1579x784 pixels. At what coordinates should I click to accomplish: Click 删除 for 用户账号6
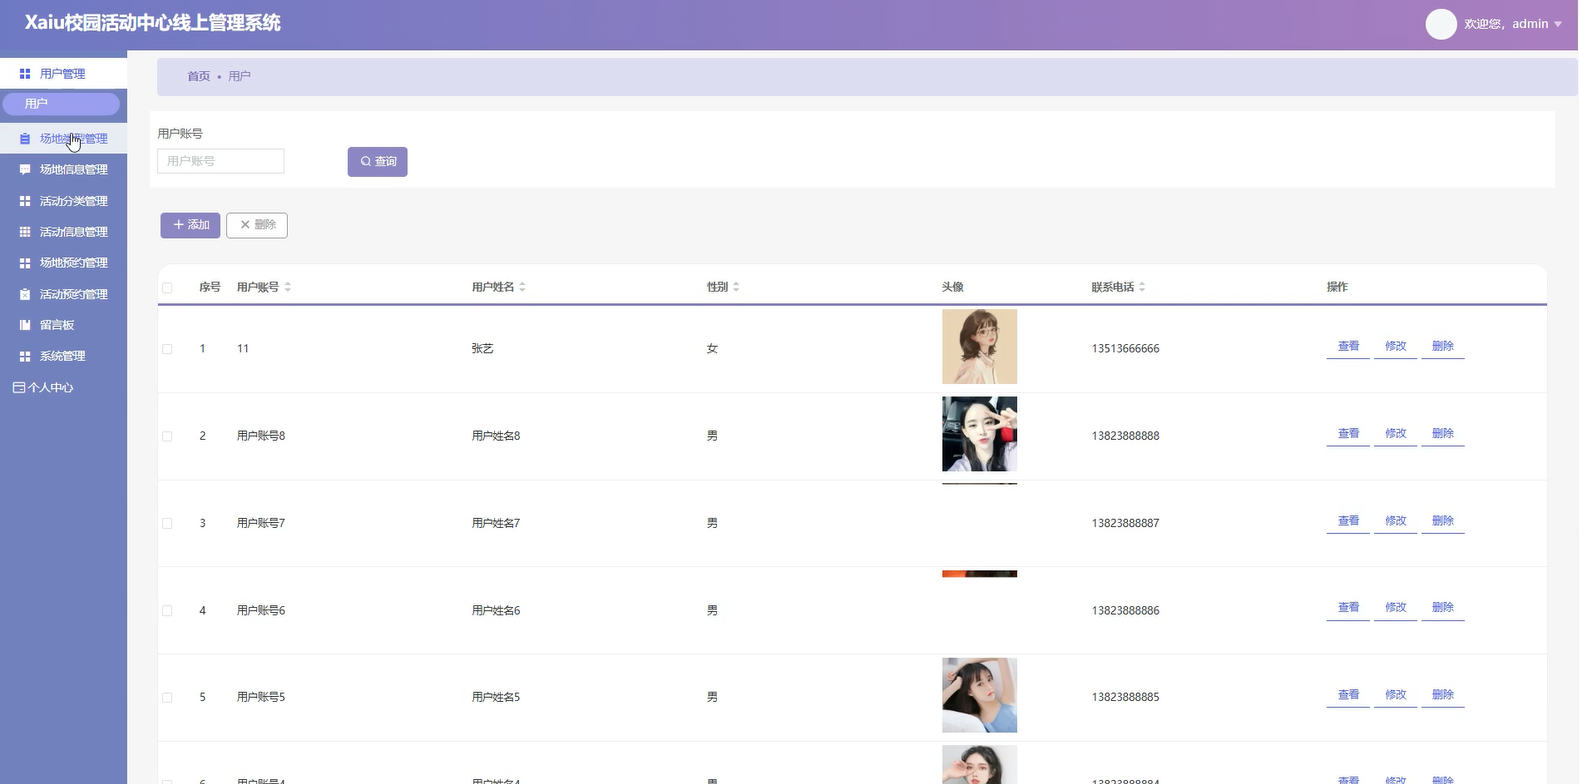tap(1442, 608)
